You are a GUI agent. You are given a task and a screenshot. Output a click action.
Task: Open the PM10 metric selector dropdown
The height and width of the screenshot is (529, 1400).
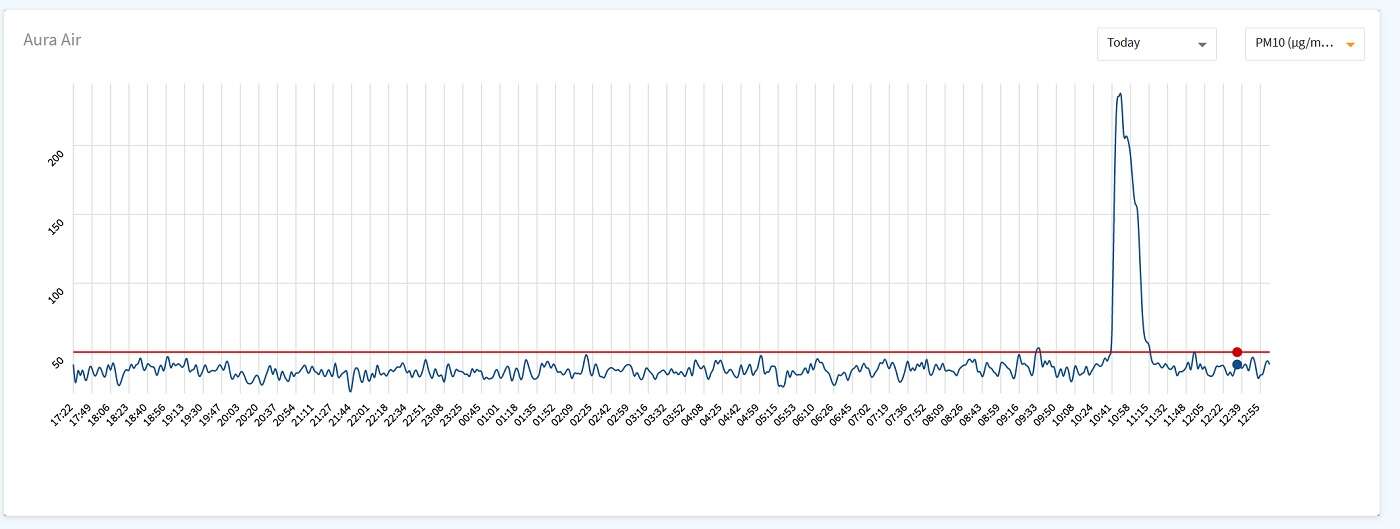tap(1304, 44)
